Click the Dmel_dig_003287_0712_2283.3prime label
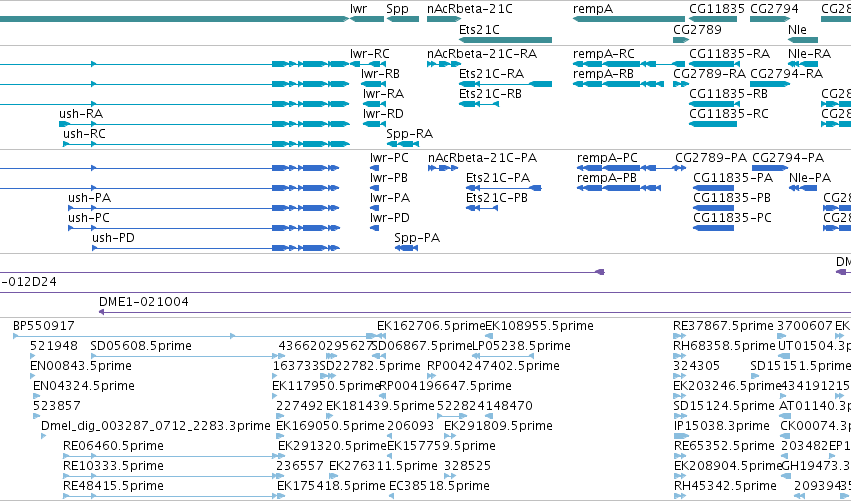The image size is (851, 501). (156, 426)
